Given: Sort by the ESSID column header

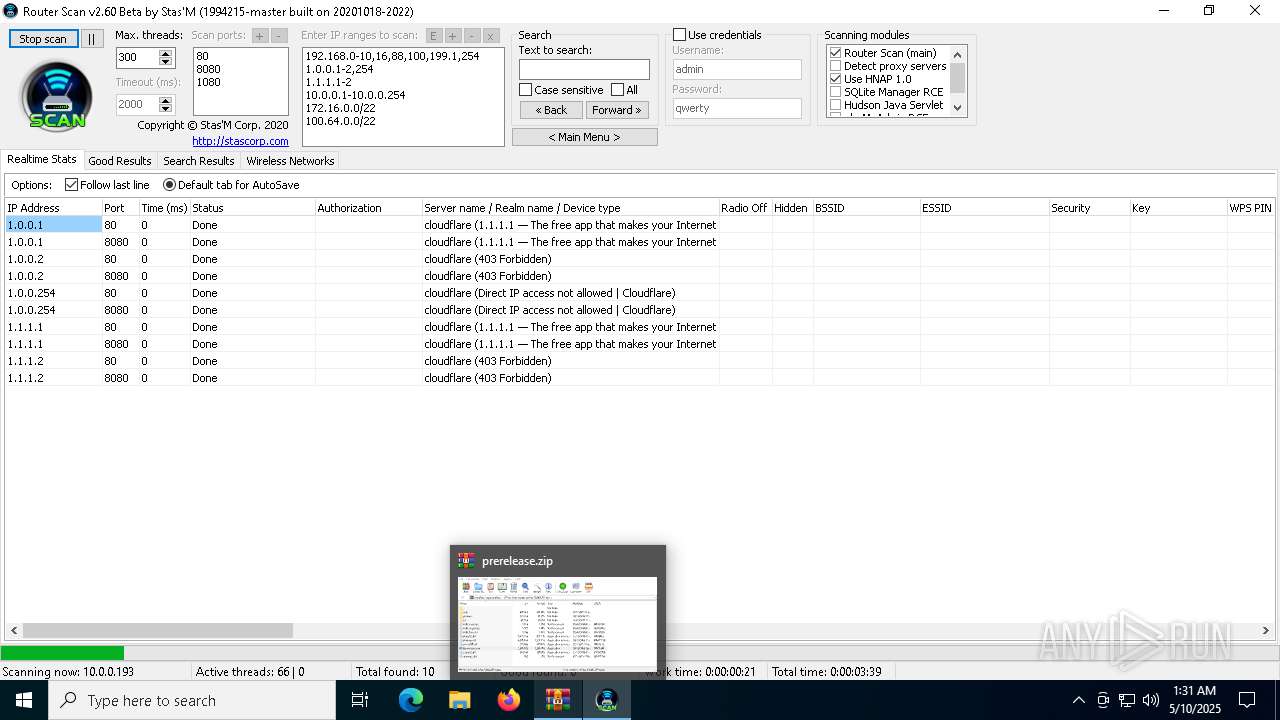Looking at the screenshot, I should pos(984,208).
